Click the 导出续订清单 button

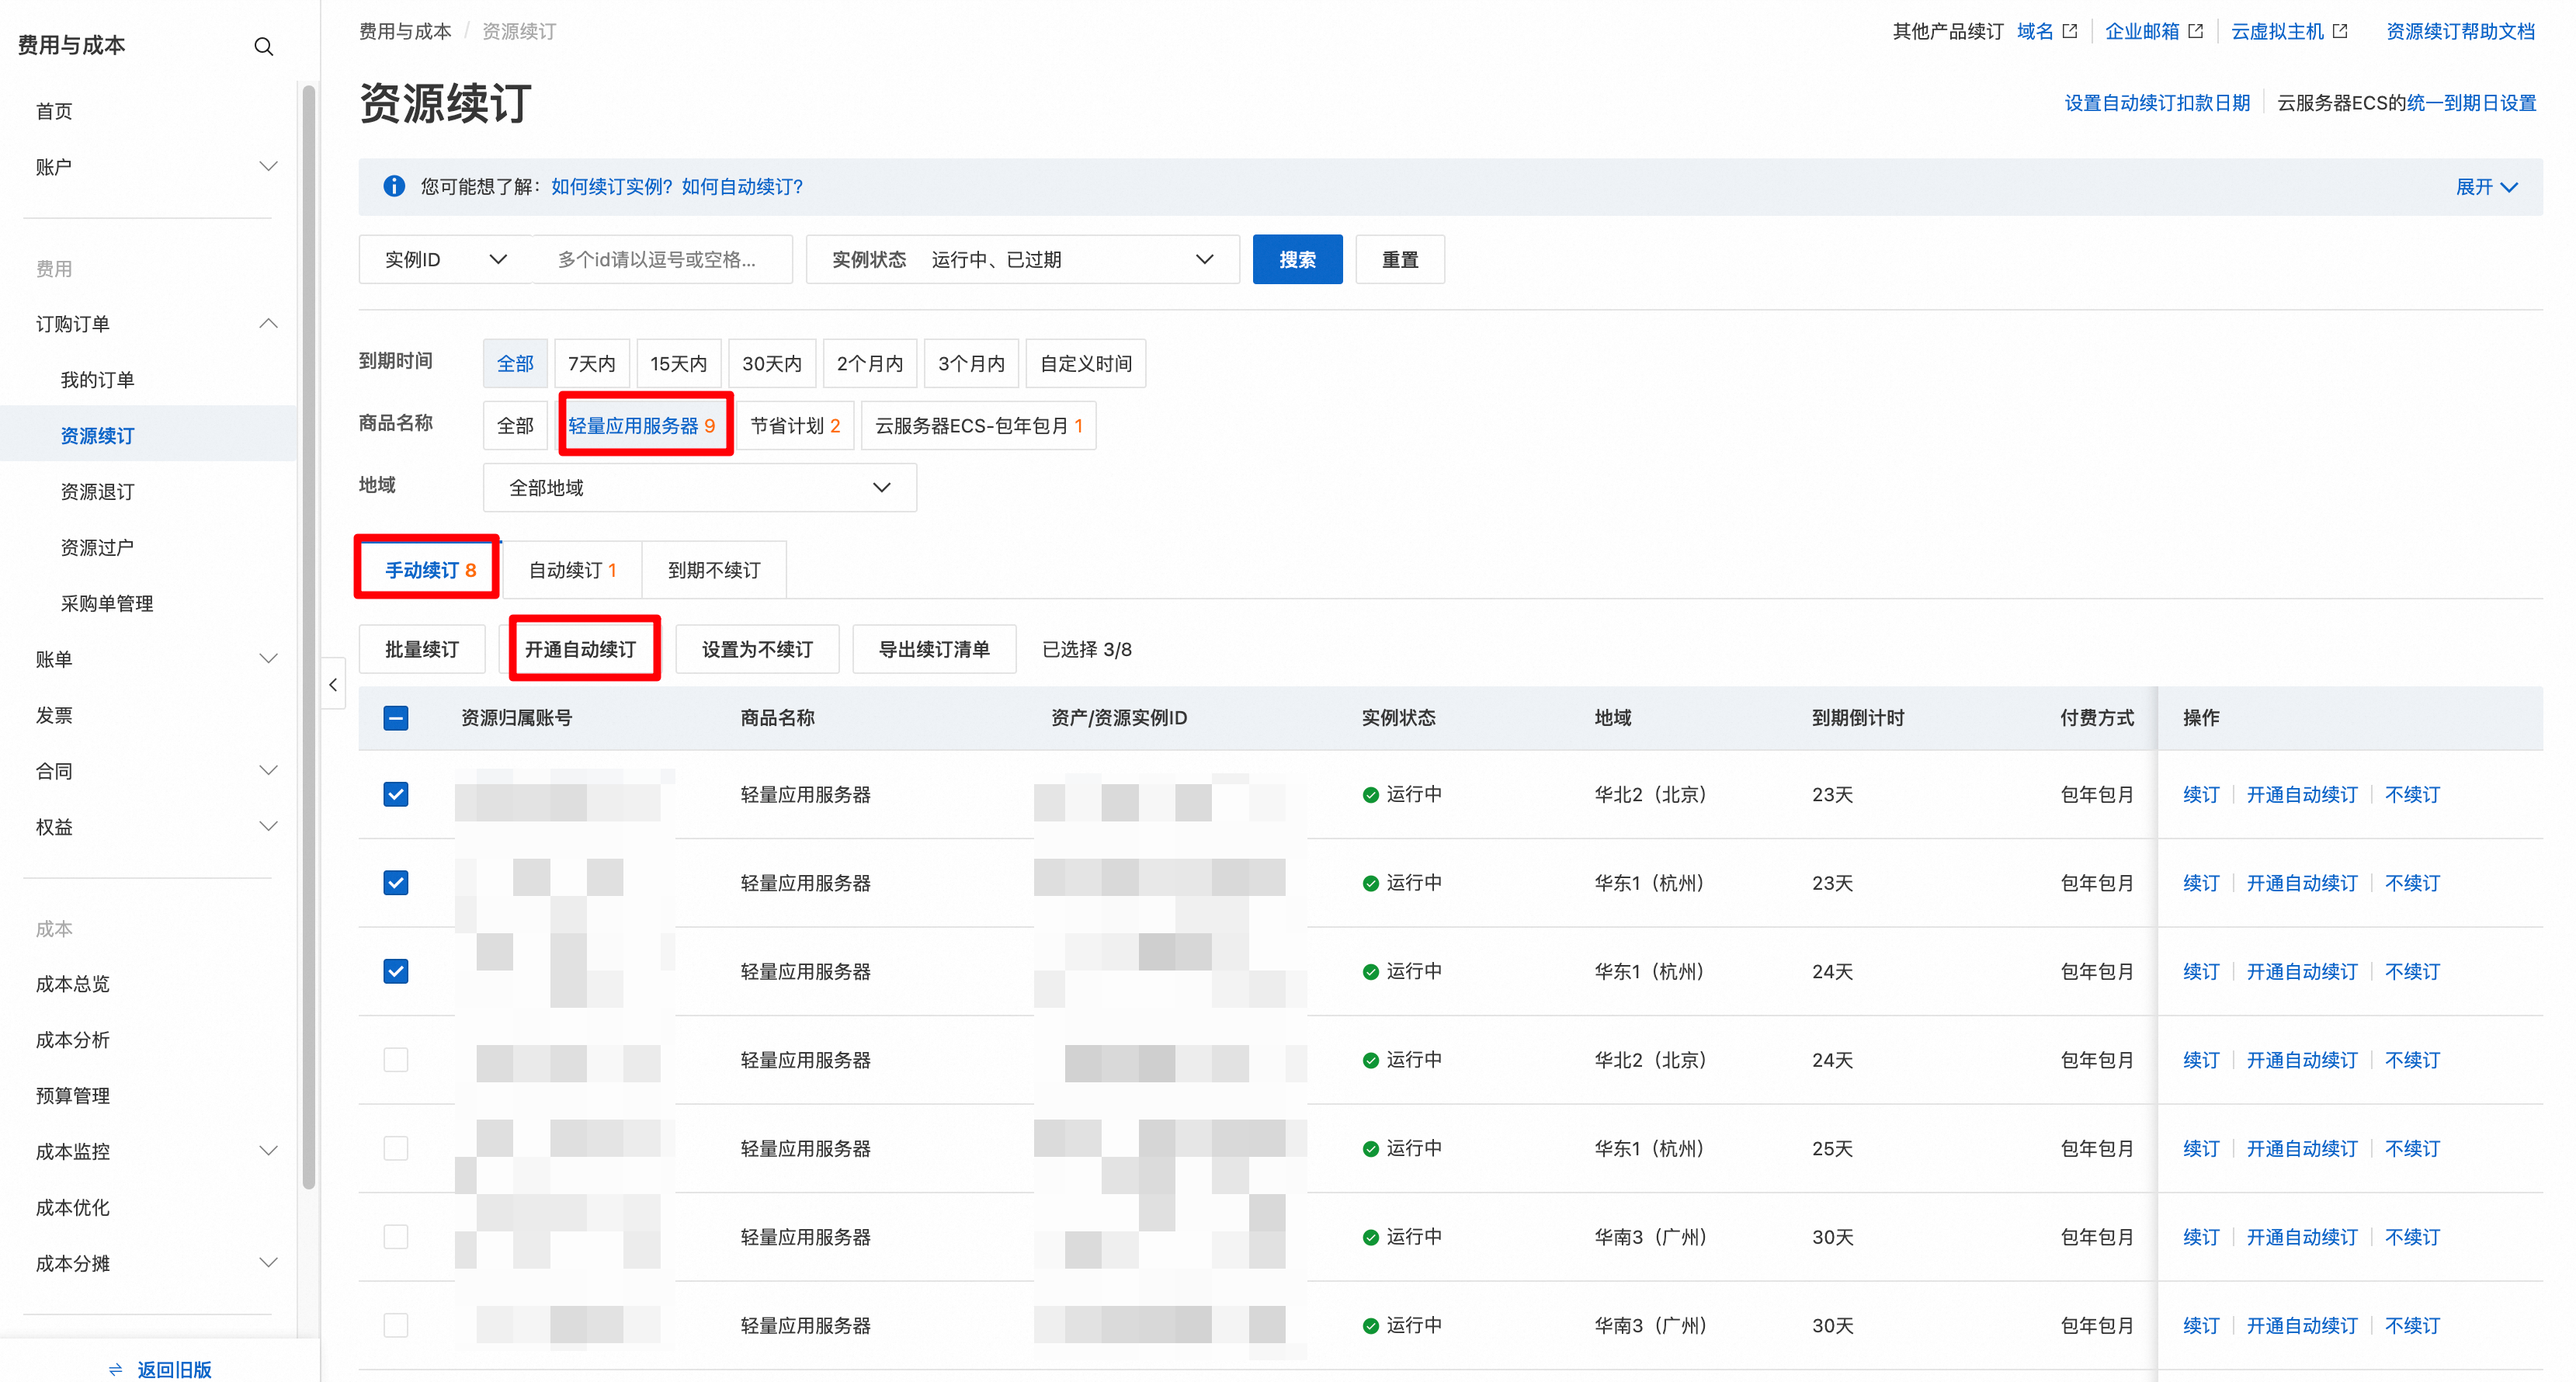point(934,649)
